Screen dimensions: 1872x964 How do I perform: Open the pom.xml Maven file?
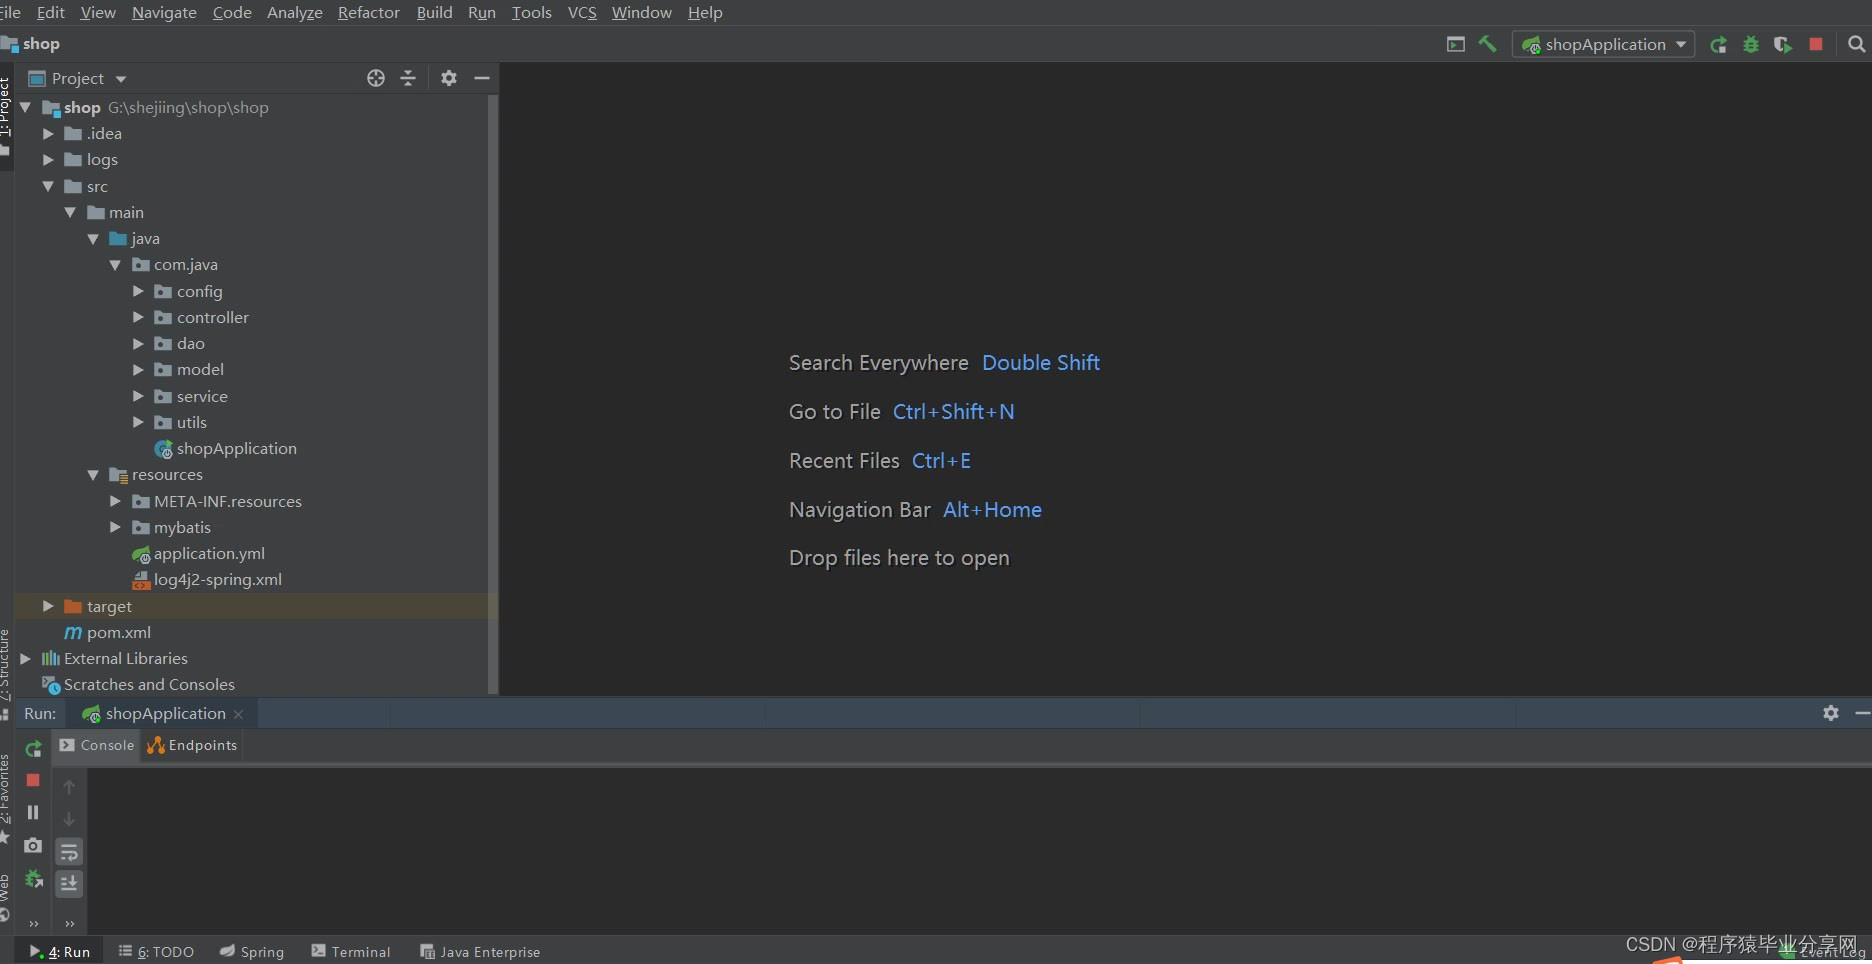click(x=108, y=633)
